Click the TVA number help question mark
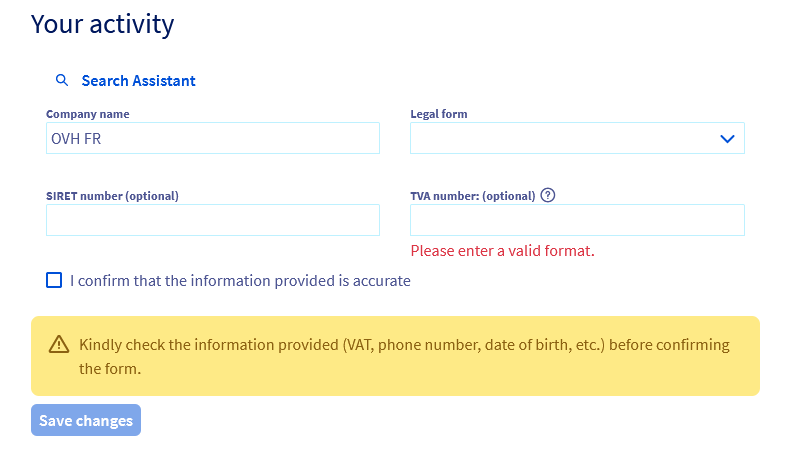 tap(547, 195)
